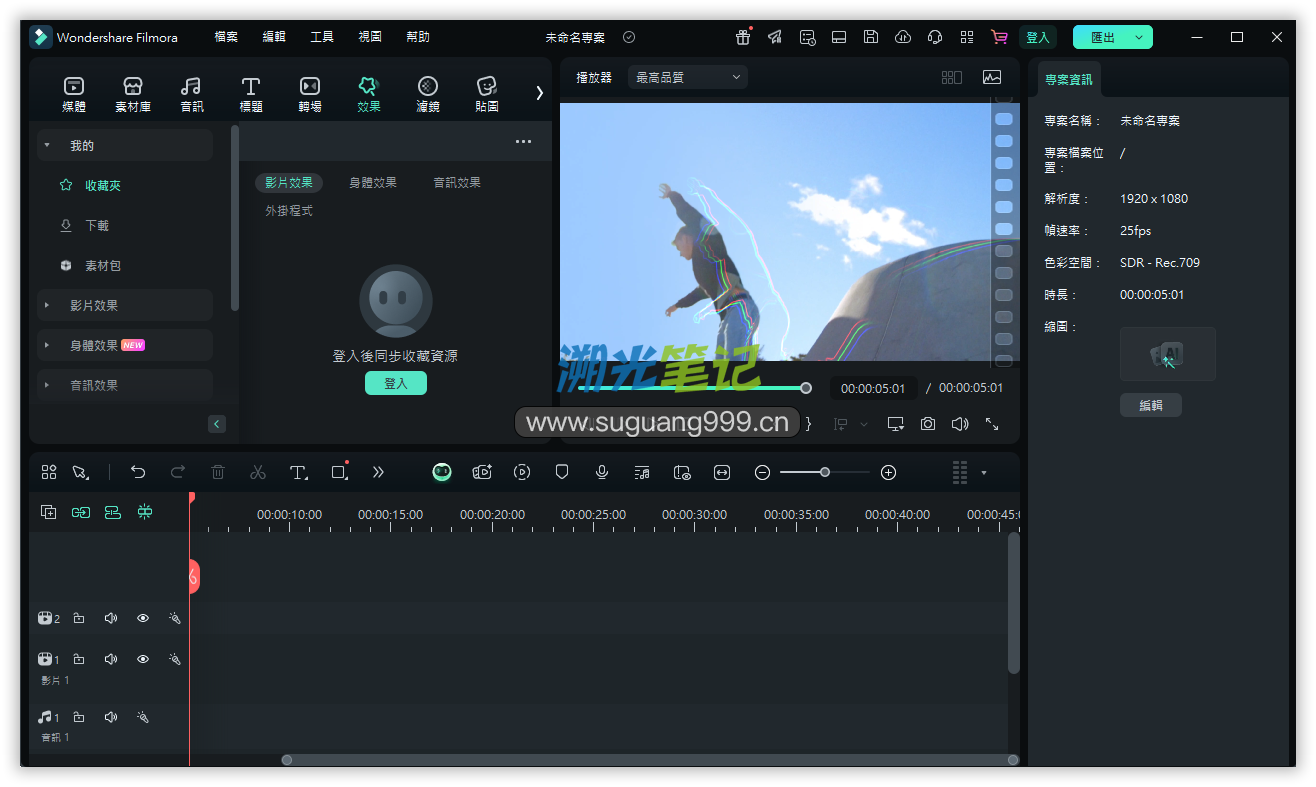
Task: Open the 標題 titles panel
Action: pos(251,94)
